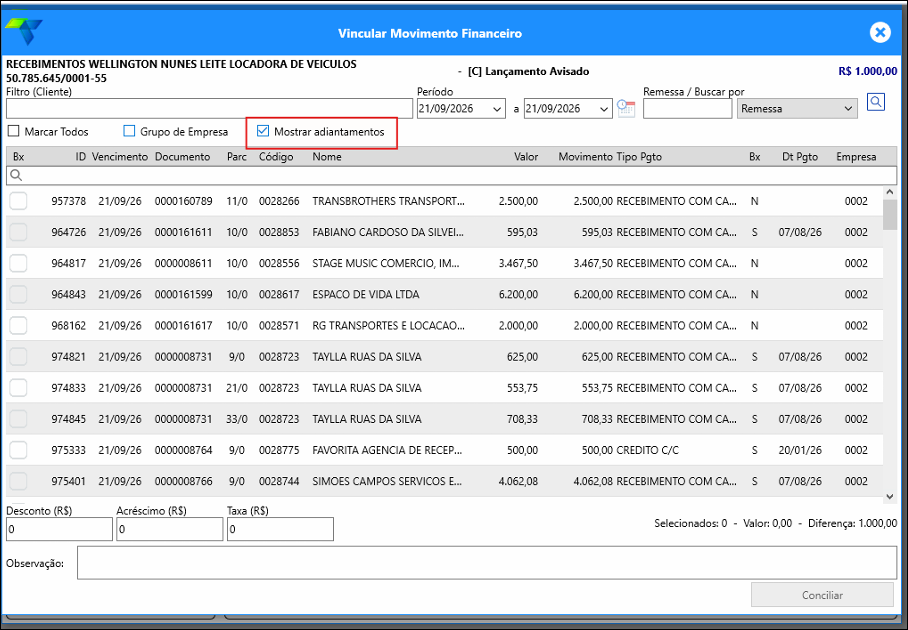Click the Desconto (R$) field
Viewport: 908px width, 630px height.
[x=59, y=529]
